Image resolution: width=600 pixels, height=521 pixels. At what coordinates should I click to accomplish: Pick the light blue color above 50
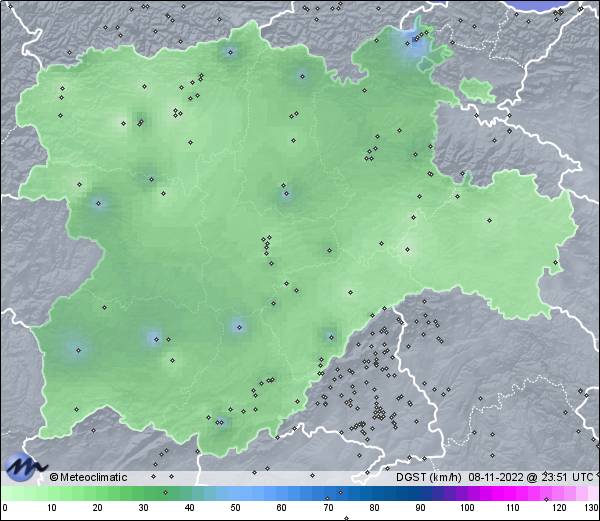pos(235,493)
